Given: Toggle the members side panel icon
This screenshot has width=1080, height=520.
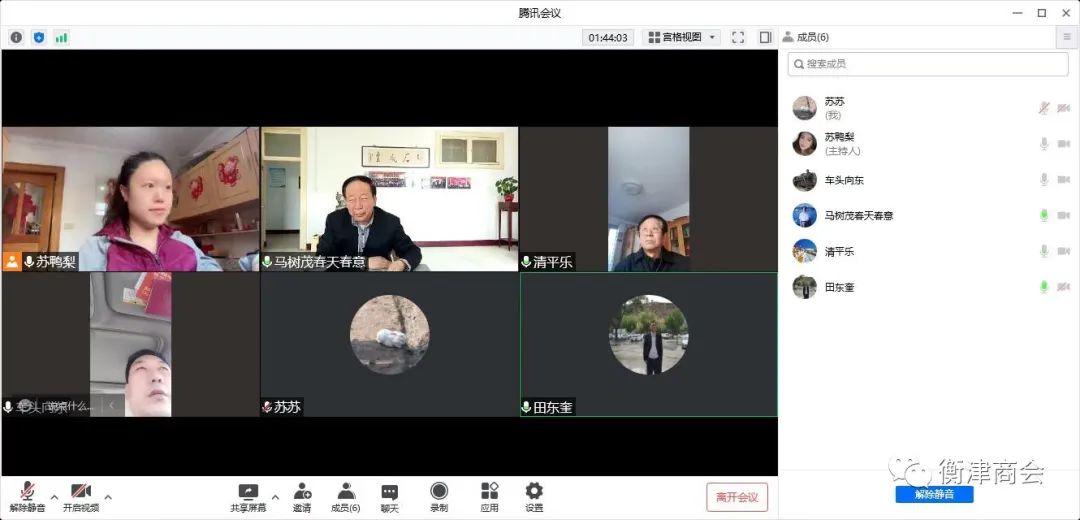Looking at the screenshot, I should (765, 37).
